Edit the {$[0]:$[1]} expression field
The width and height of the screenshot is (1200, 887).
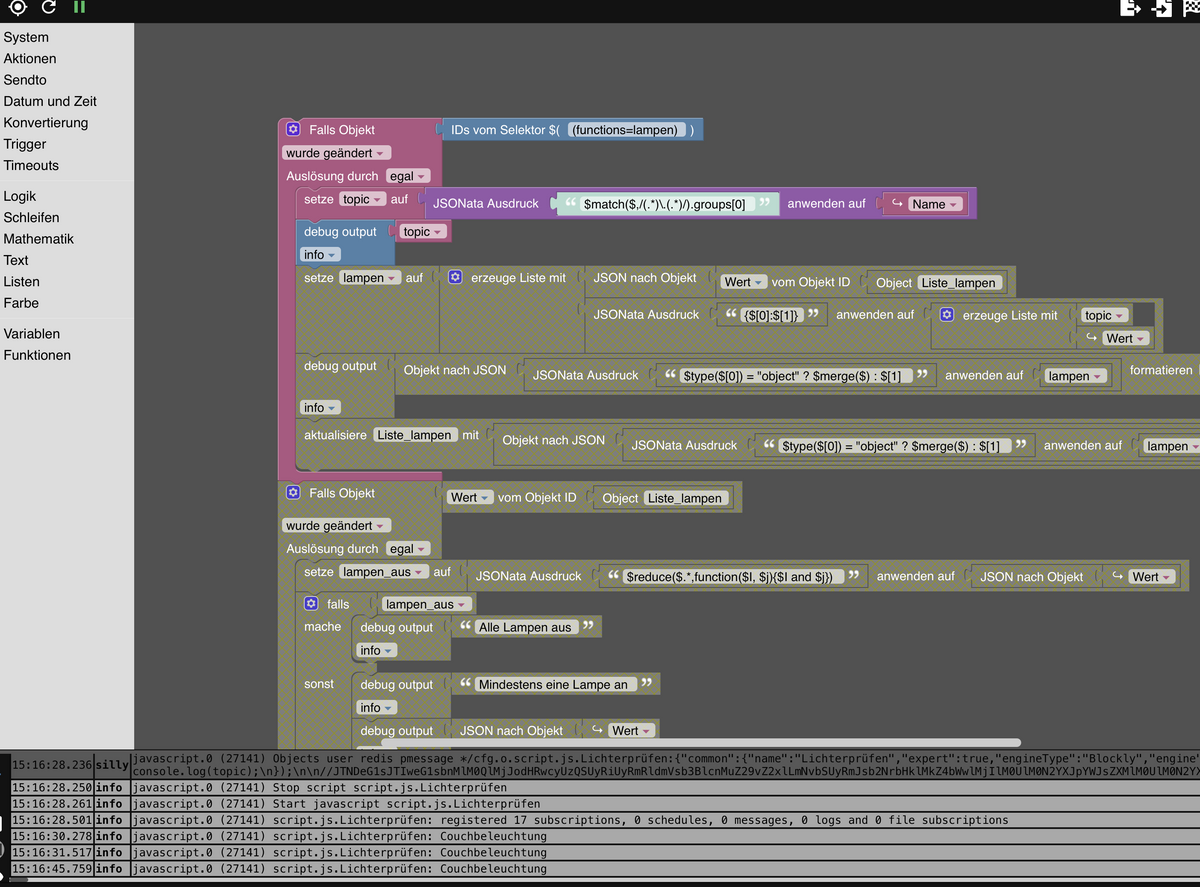coord(770,315)
